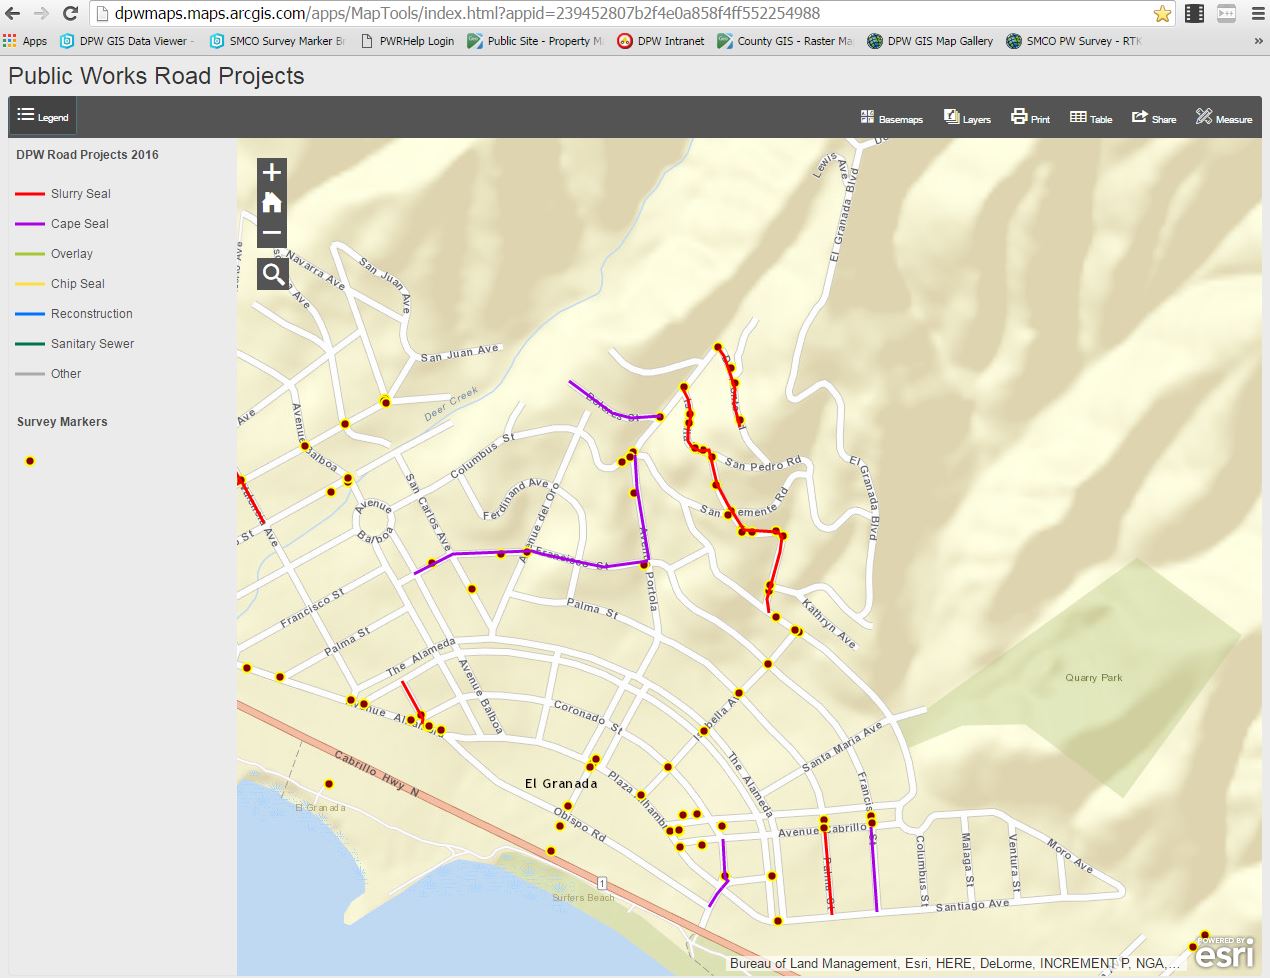This screenshot has width=1270, height=978.
Task: Open the Chrome settings menu
Action: (1255, 15)
